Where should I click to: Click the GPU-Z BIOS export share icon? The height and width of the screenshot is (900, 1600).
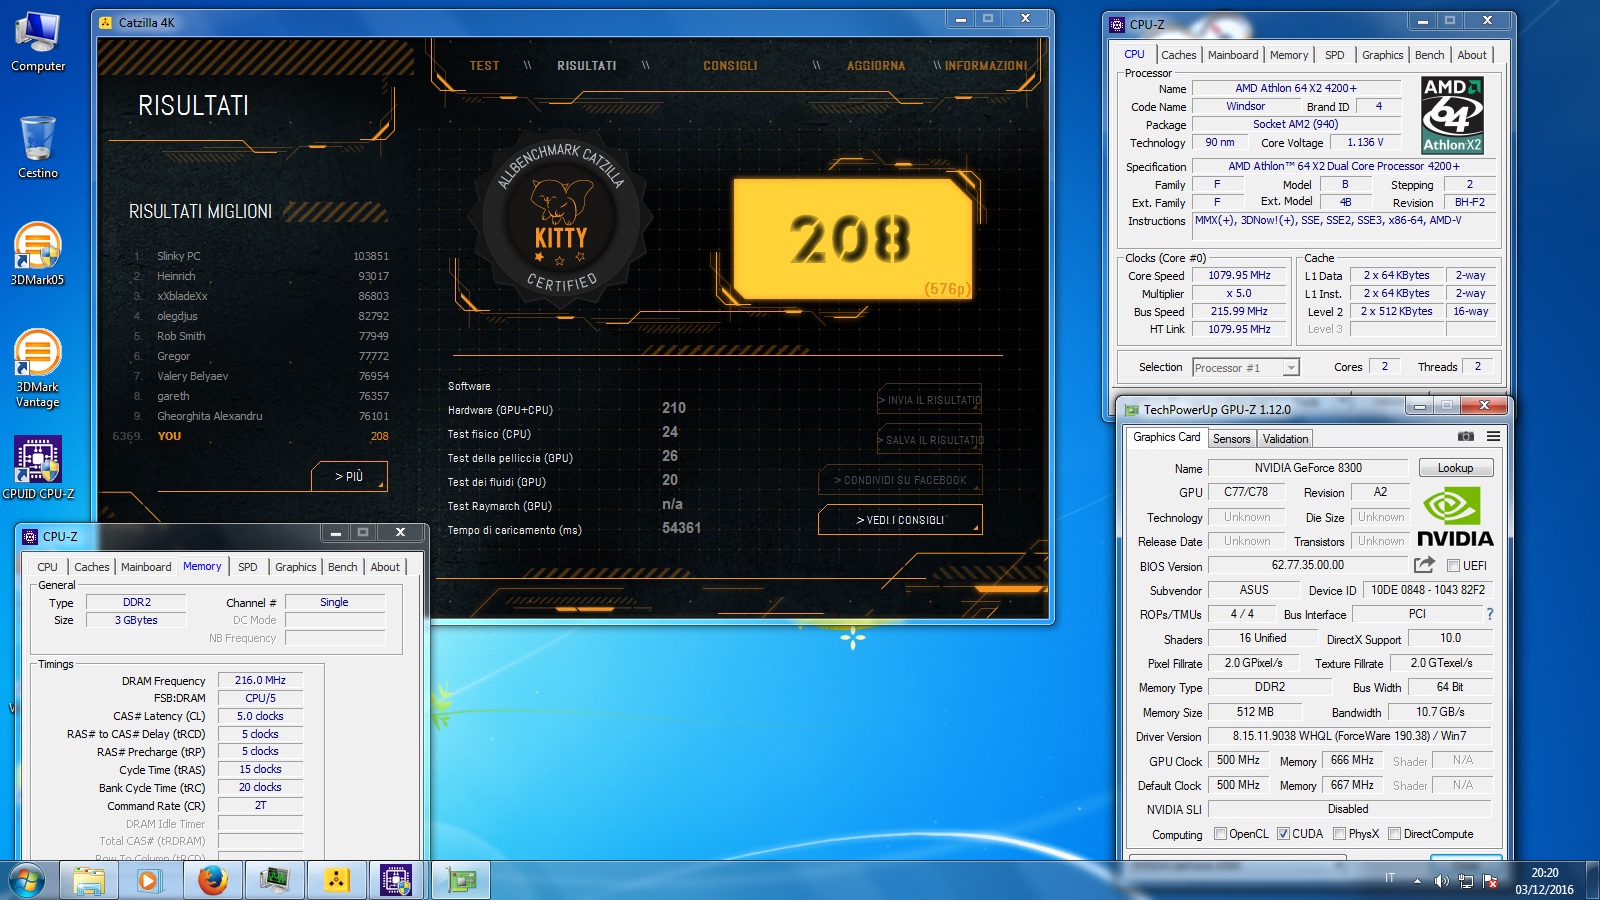click(1424, 565)
